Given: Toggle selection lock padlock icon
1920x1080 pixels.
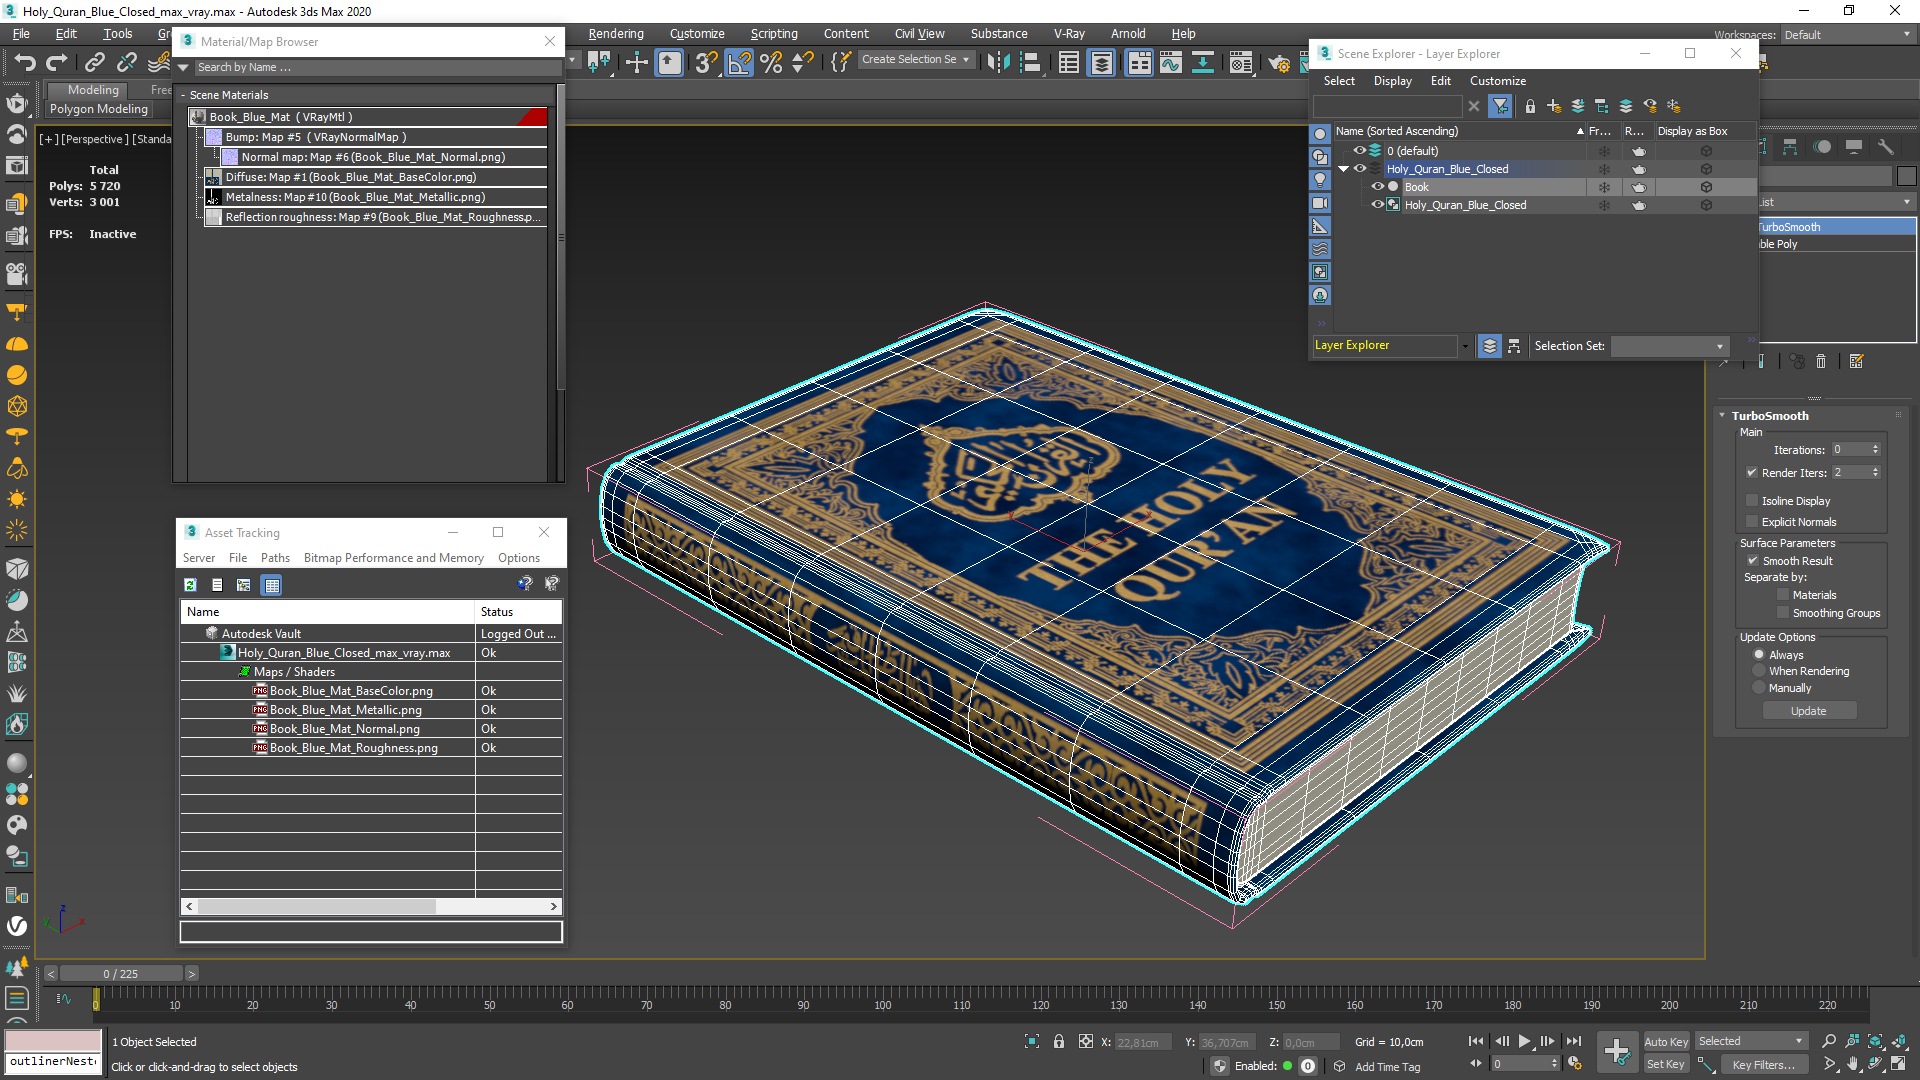Looking at the screenshot, I should [x=1059, y=1042].
